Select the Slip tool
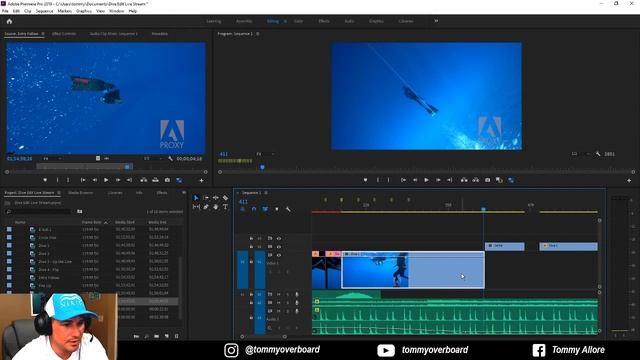This screenshot has height=360, width=640. [196, 207]
